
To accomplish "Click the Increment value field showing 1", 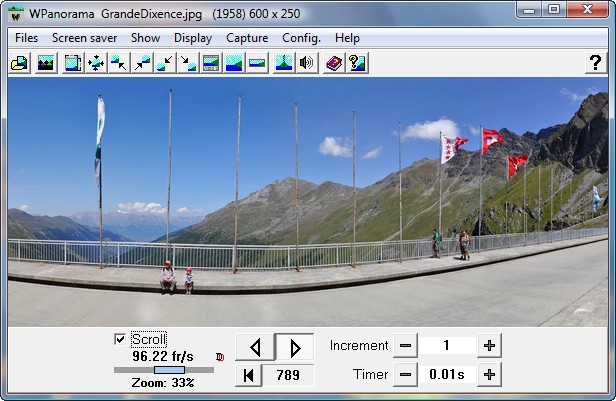I will pos(447,346).
